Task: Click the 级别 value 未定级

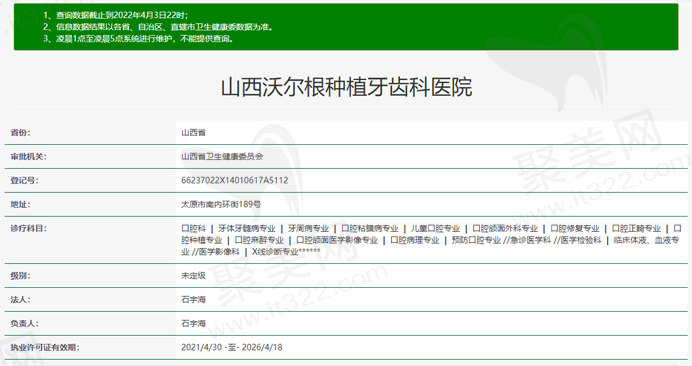Action: tap(193, 275)
